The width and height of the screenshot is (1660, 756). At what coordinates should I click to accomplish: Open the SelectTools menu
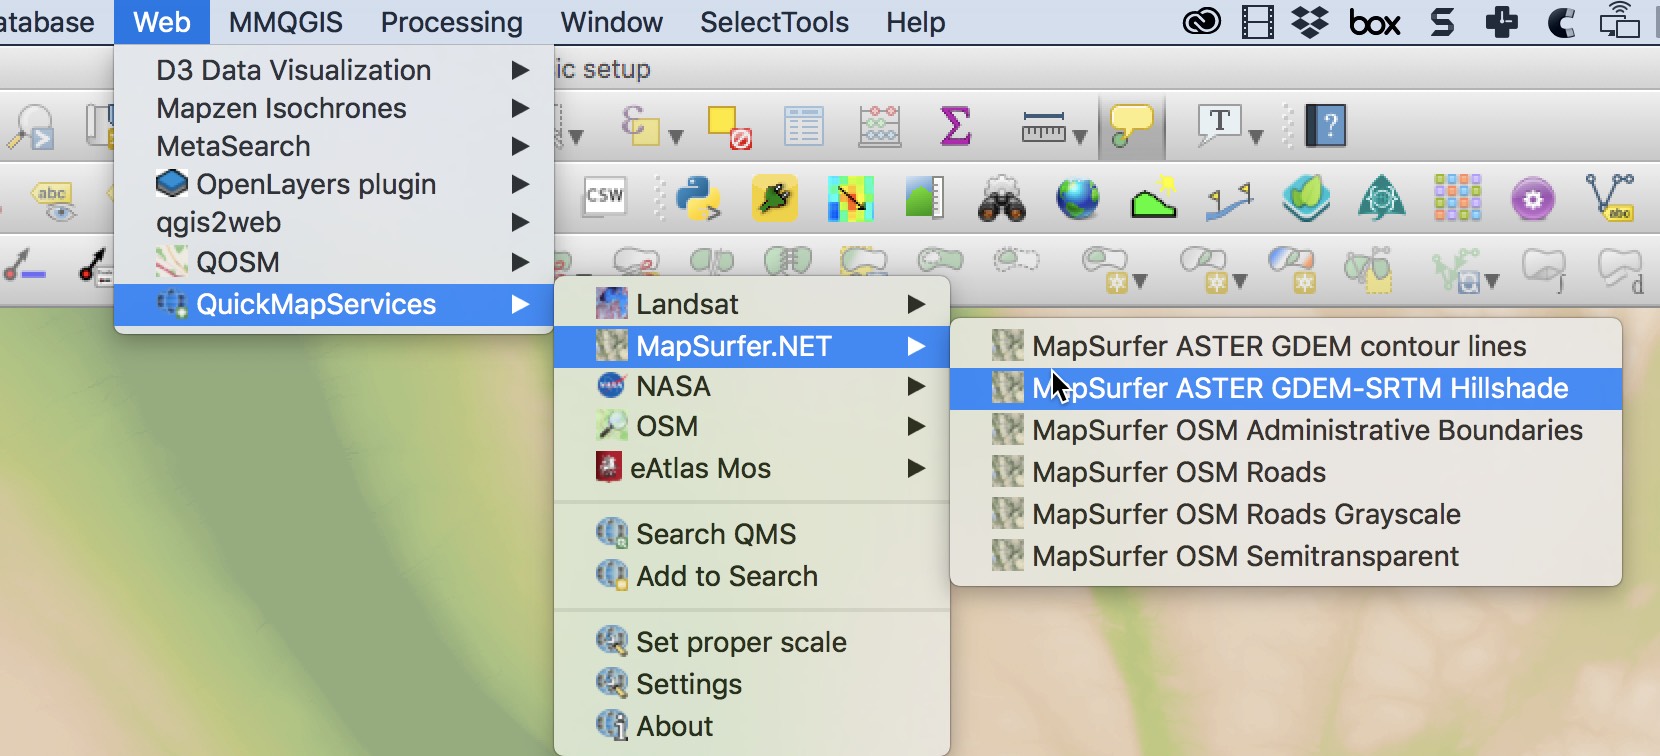[x=774, y=22]
